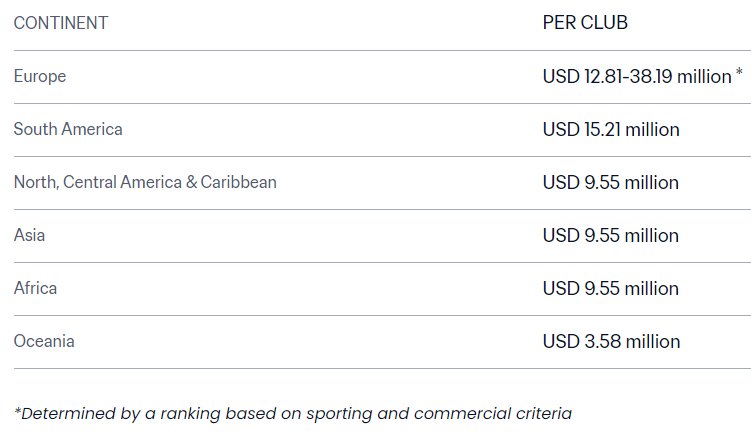Click Africa's USD 9.55 million value

coord(611,289)
